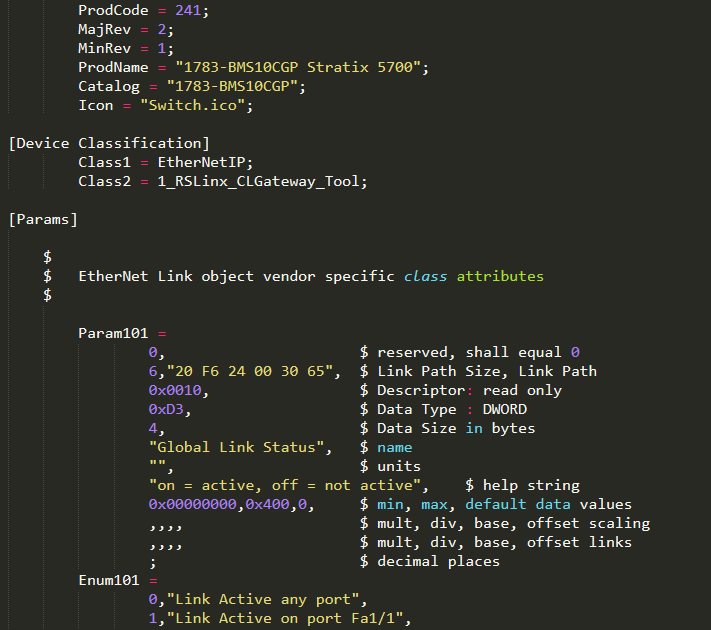
Task: Click the ProdName string containing Stratix 5700
Action: [x=302, y=67]
